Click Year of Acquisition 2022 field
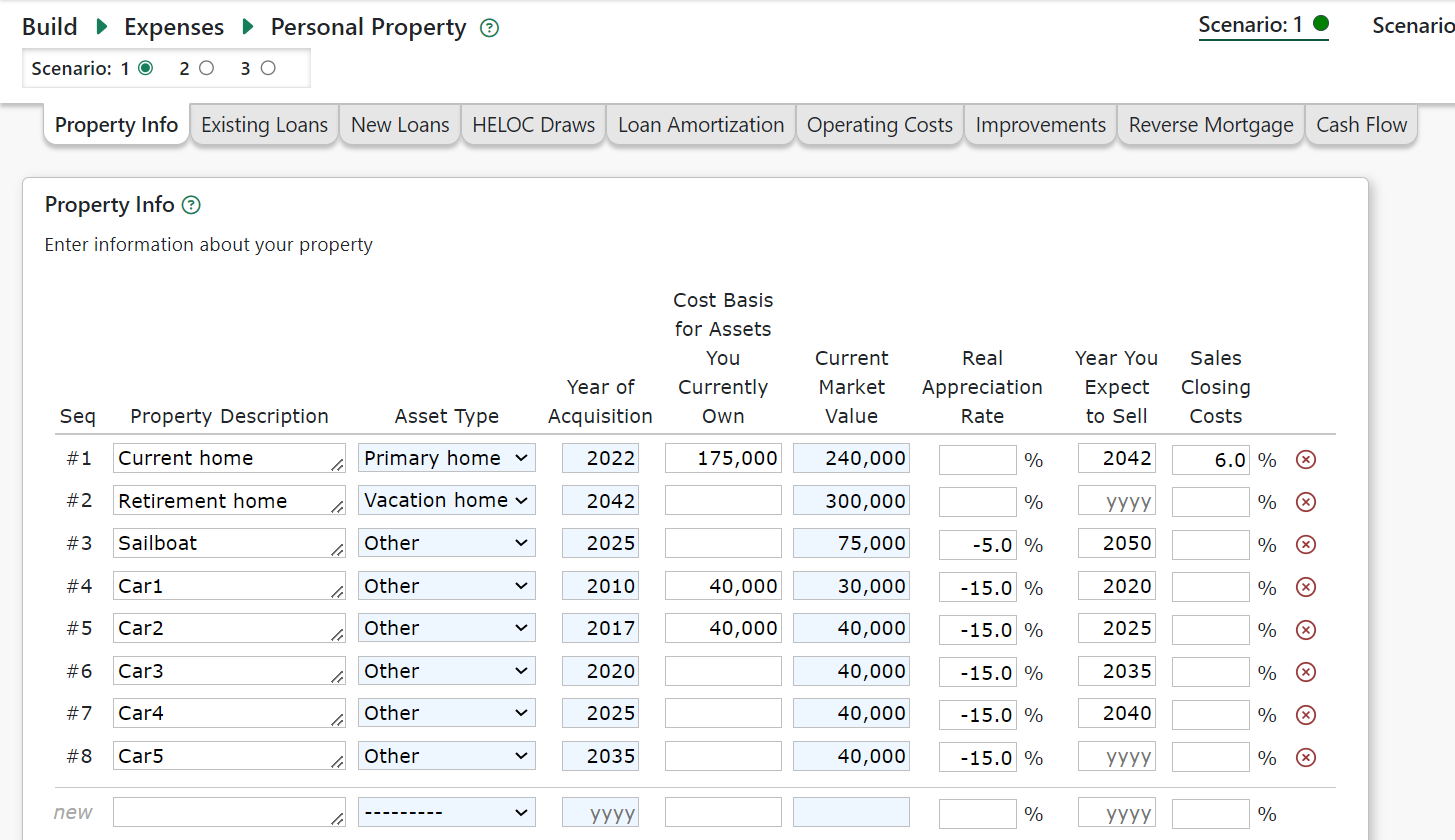This screenshot has width=1455, height=840. [601, 458]
